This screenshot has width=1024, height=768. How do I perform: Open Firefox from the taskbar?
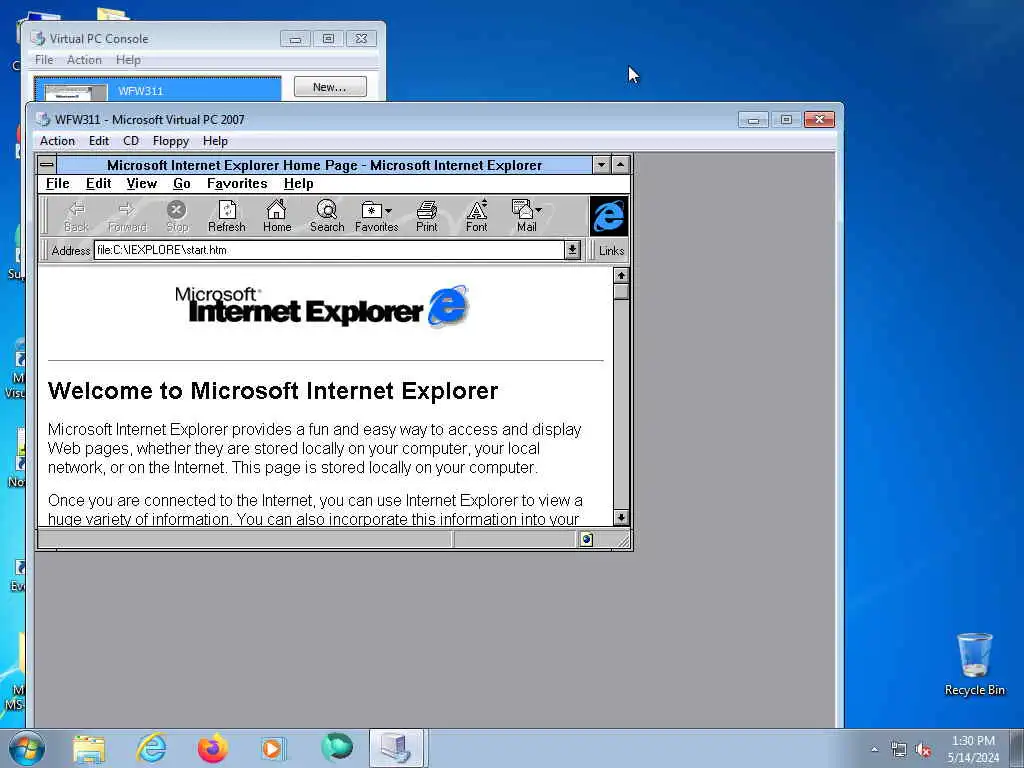tap(213, 748)
